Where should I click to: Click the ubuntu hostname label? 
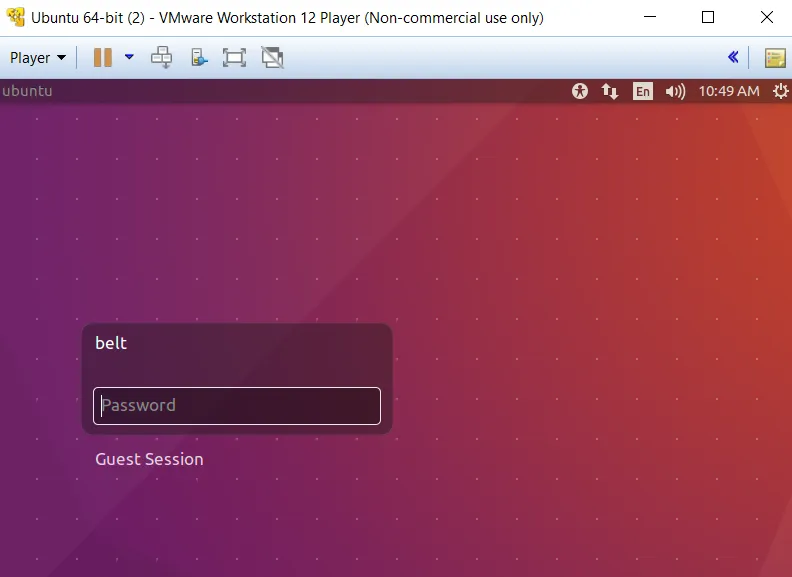coord(27,91)
